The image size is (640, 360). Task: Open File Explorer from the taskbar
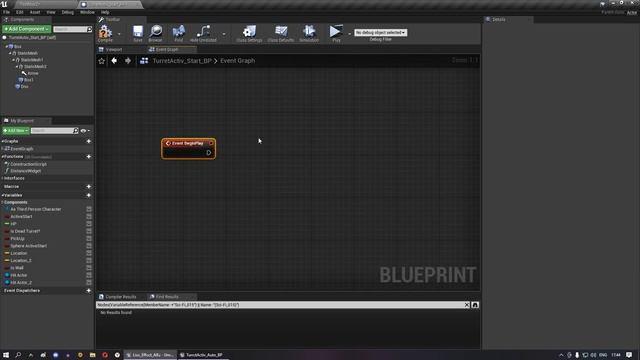pyautogui.click(x=93, y=355)
